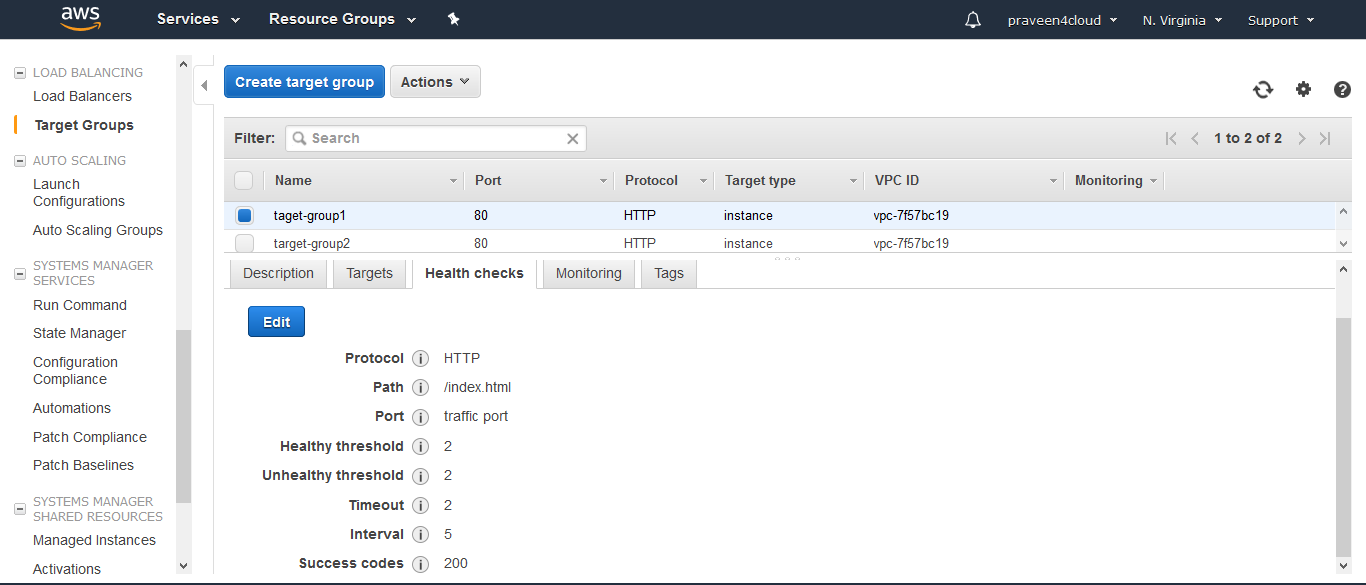This screenshot has height=585, width=1366.
Task: Click inside the Filter search field
Action: point(430,138)
